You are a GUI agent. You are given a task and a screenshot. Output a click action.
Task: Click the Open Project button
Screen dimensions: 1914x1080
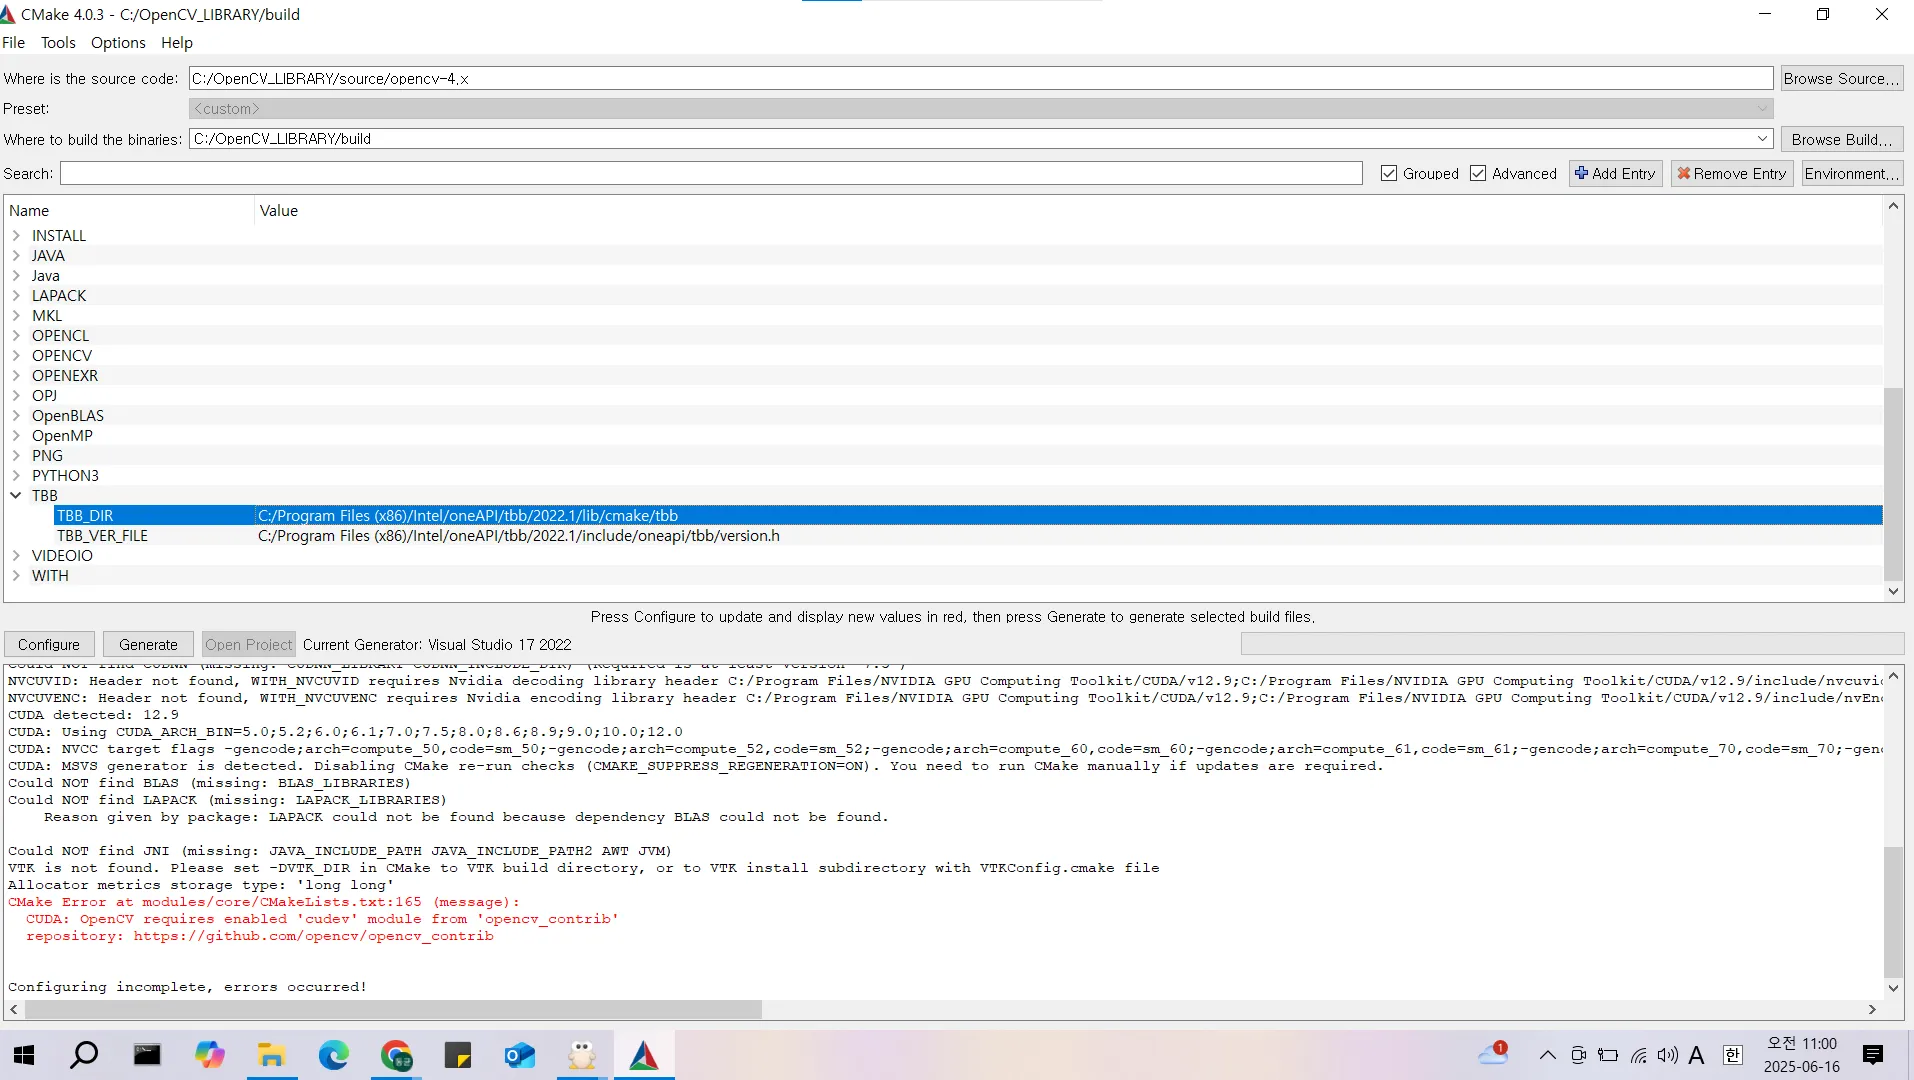coord(248,644)
